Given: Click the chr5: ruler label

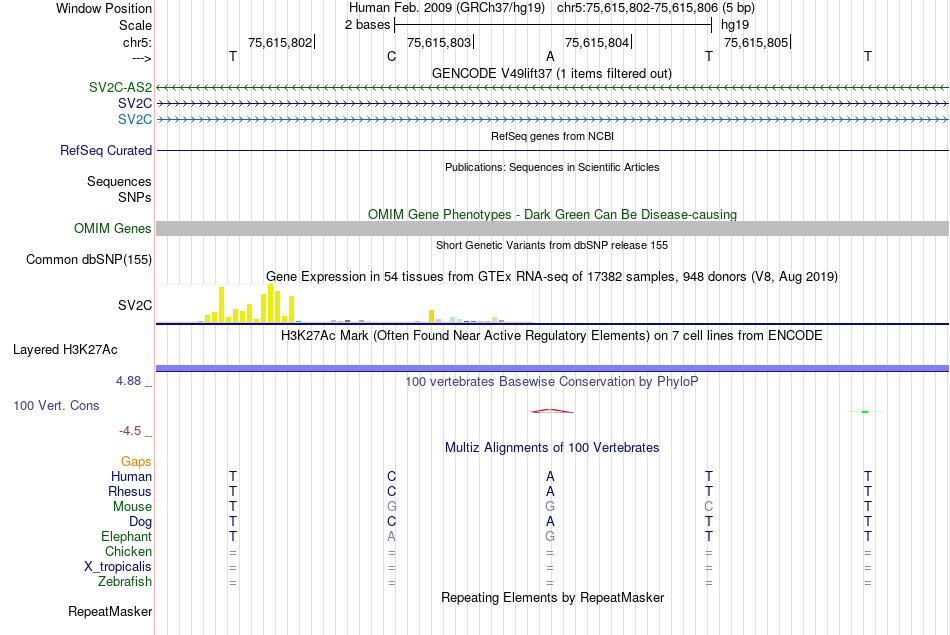Looking at the screenshot, I should pos(137,42).
